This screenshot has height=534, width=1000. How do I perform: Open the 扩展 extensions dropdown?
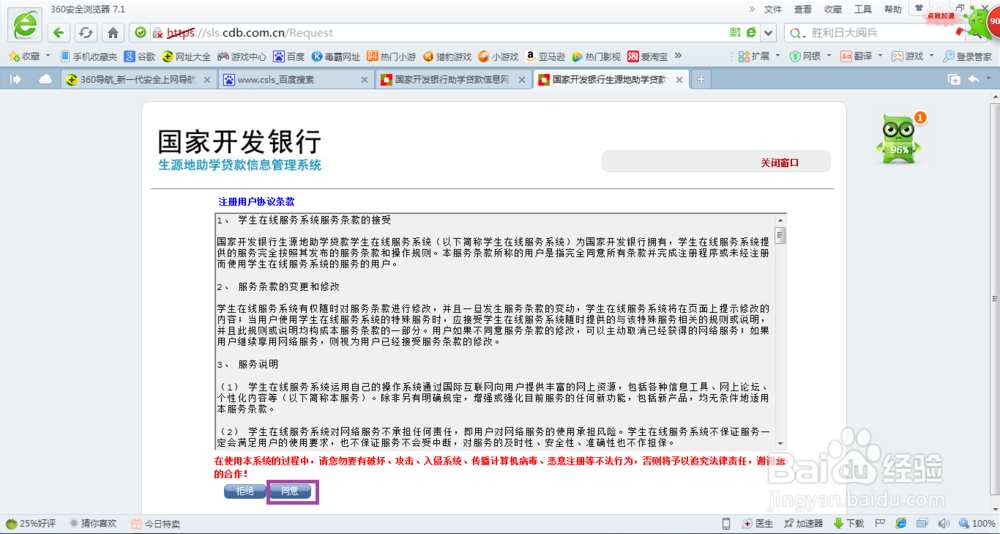(x=758, y=56)
